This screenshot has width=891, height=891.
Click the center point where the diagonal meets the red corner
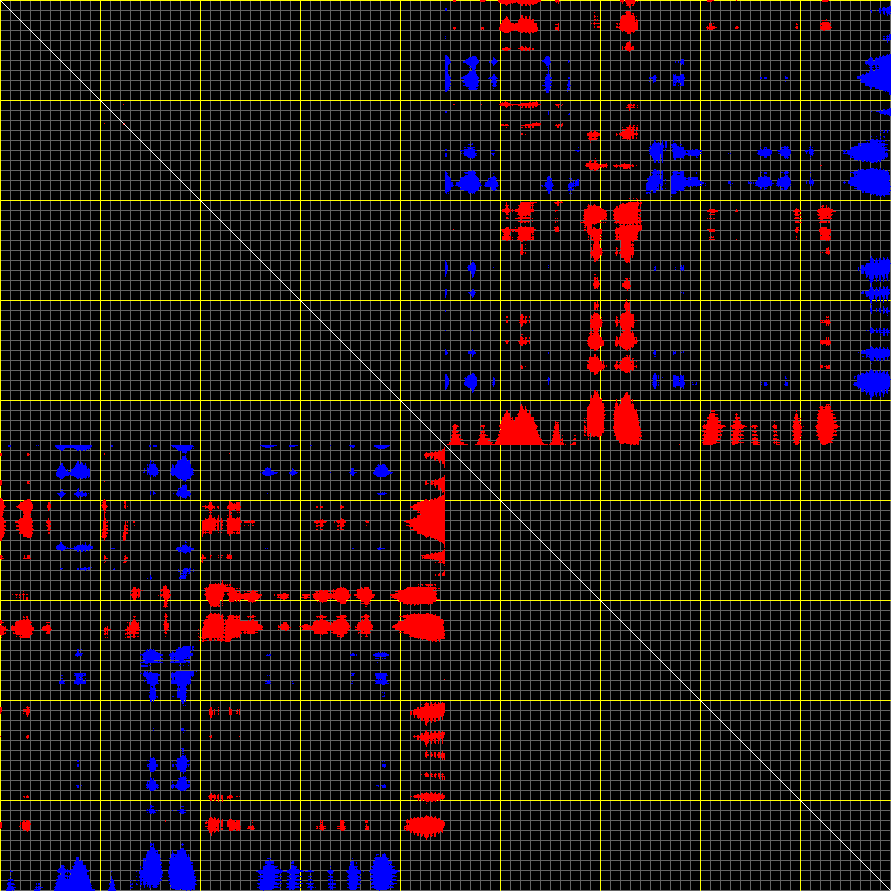tap(445, 445)
